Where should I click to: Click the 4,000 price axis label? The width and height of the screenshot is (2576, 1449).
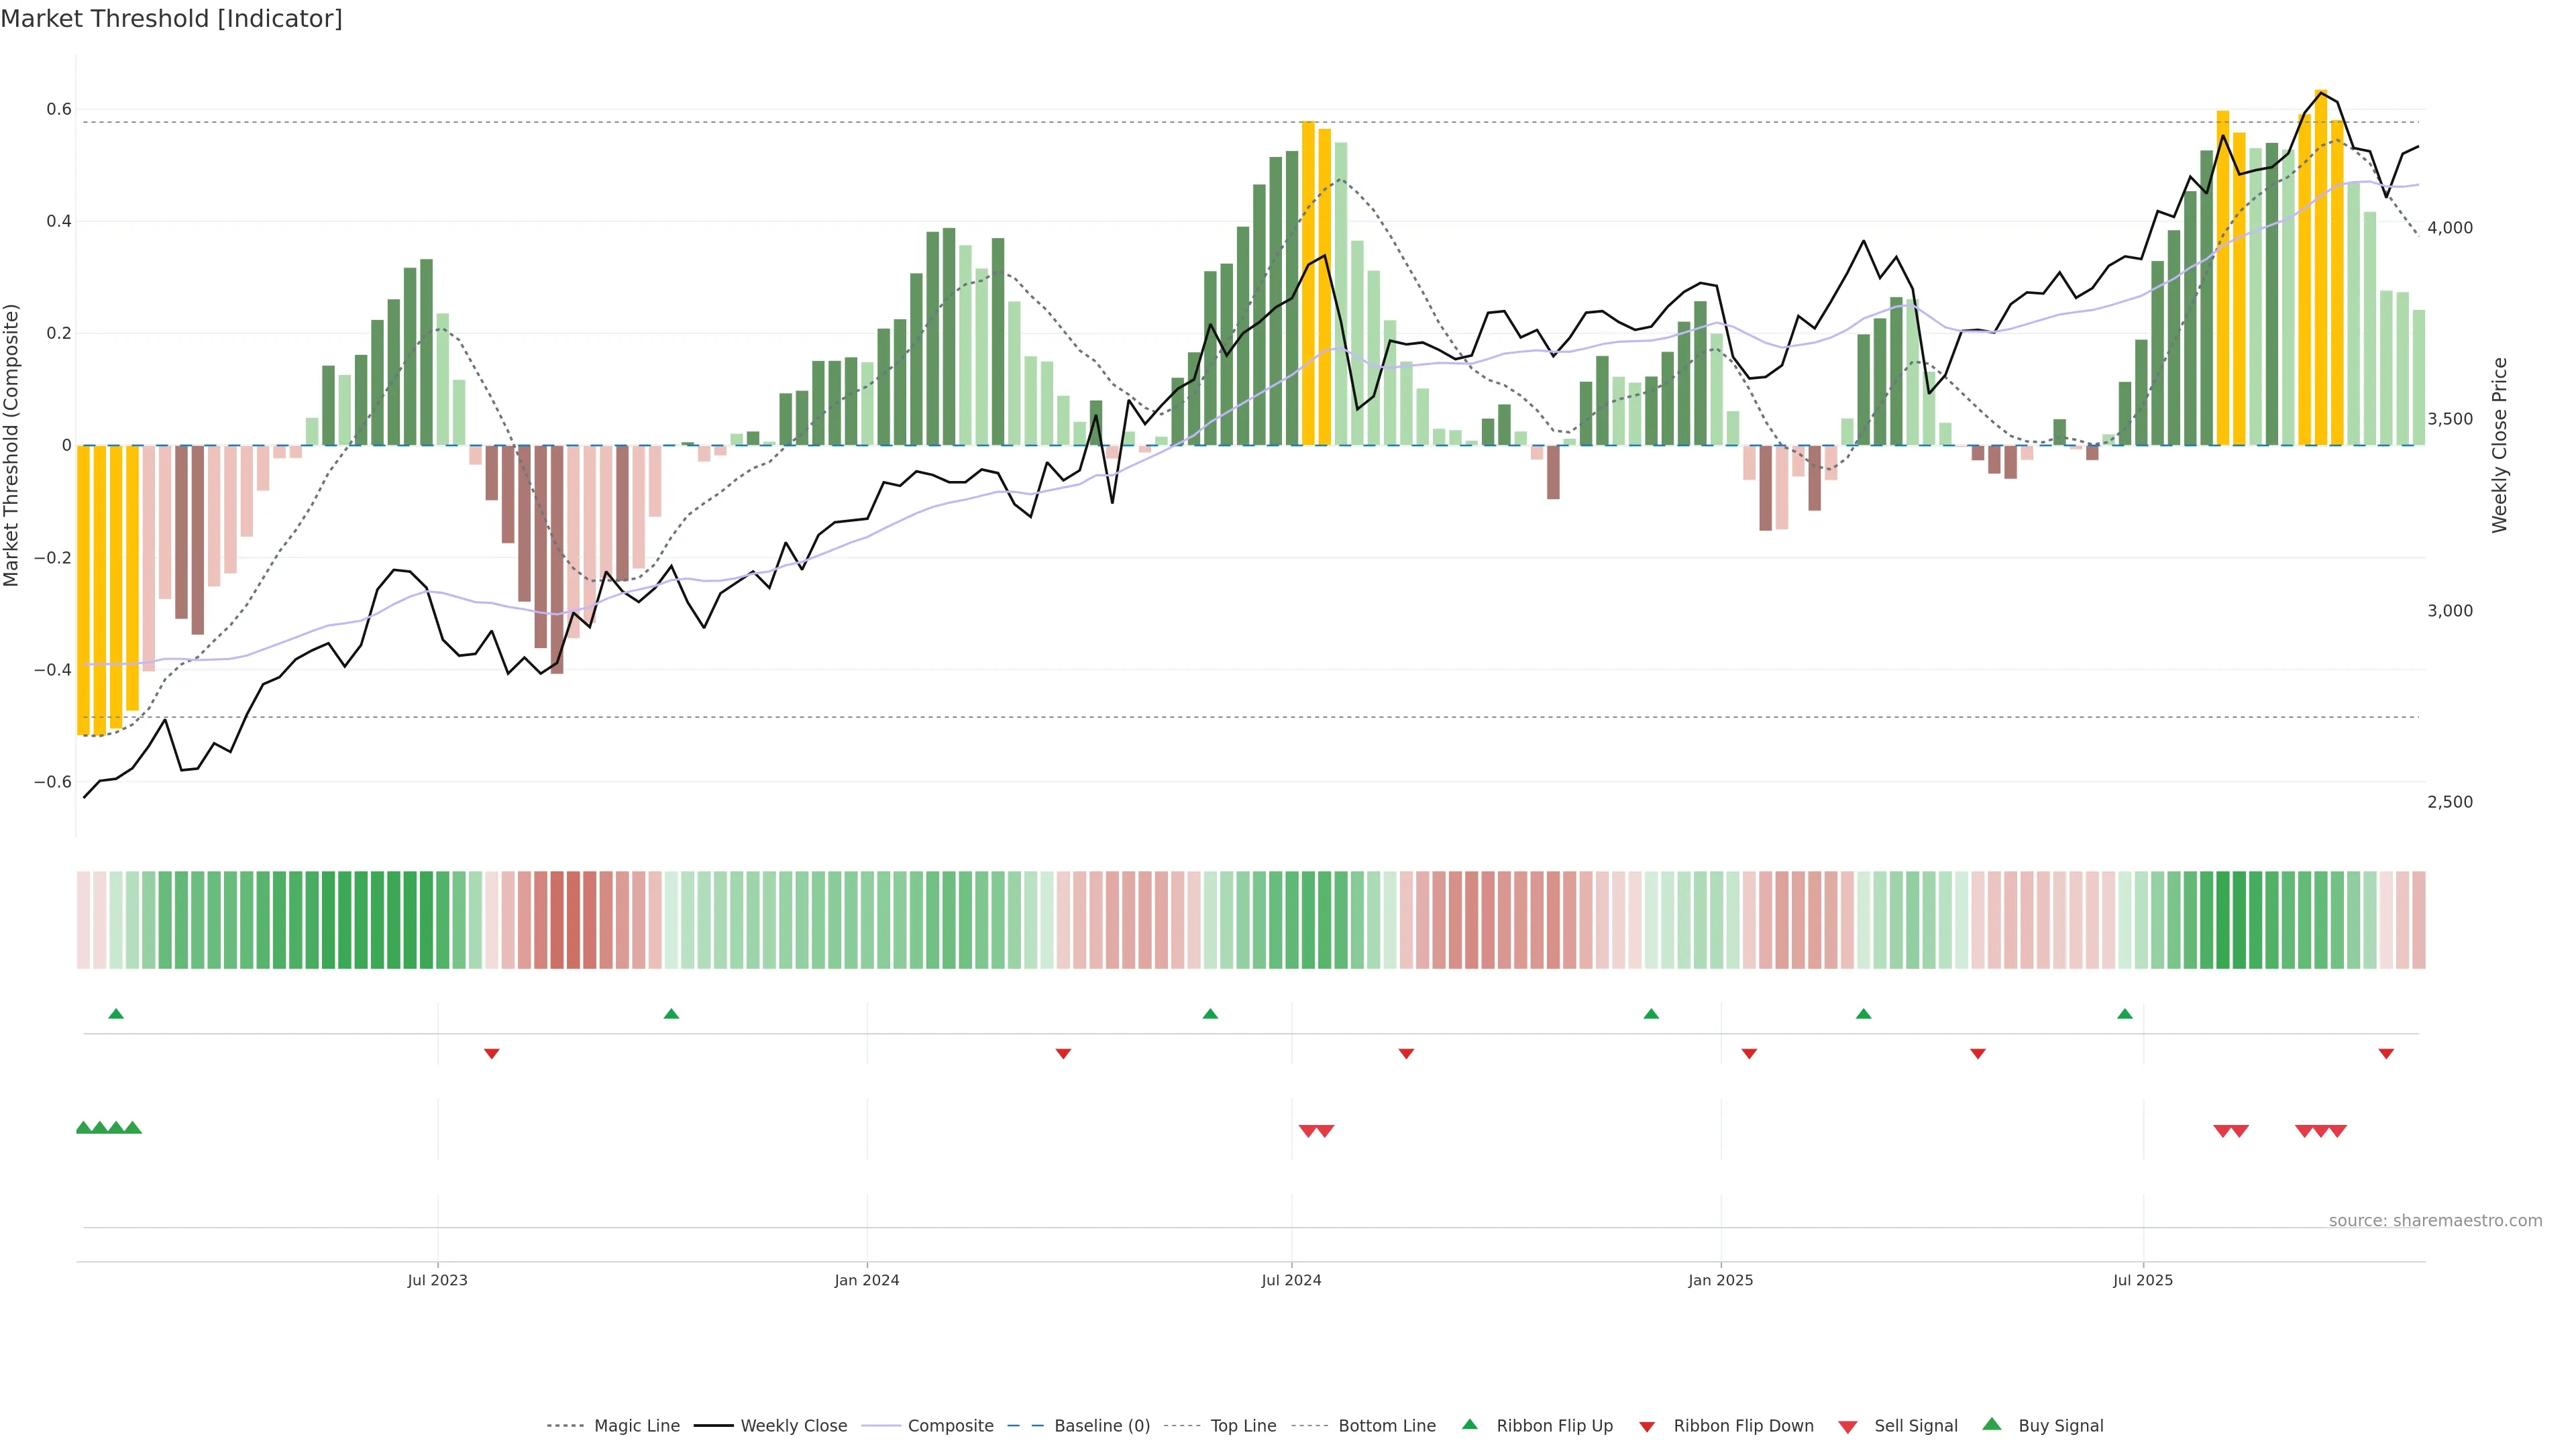tap(2449, 228)
